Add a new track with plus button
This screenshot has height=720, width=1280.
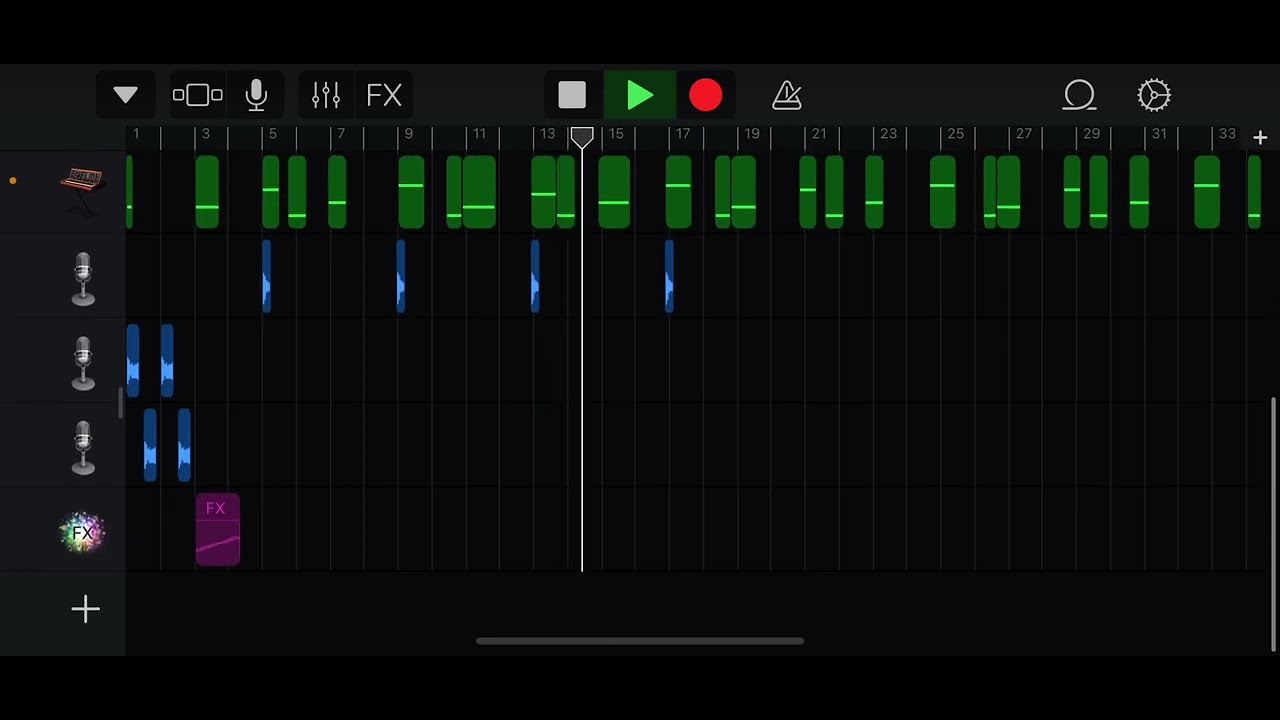[x=85, y=609]
